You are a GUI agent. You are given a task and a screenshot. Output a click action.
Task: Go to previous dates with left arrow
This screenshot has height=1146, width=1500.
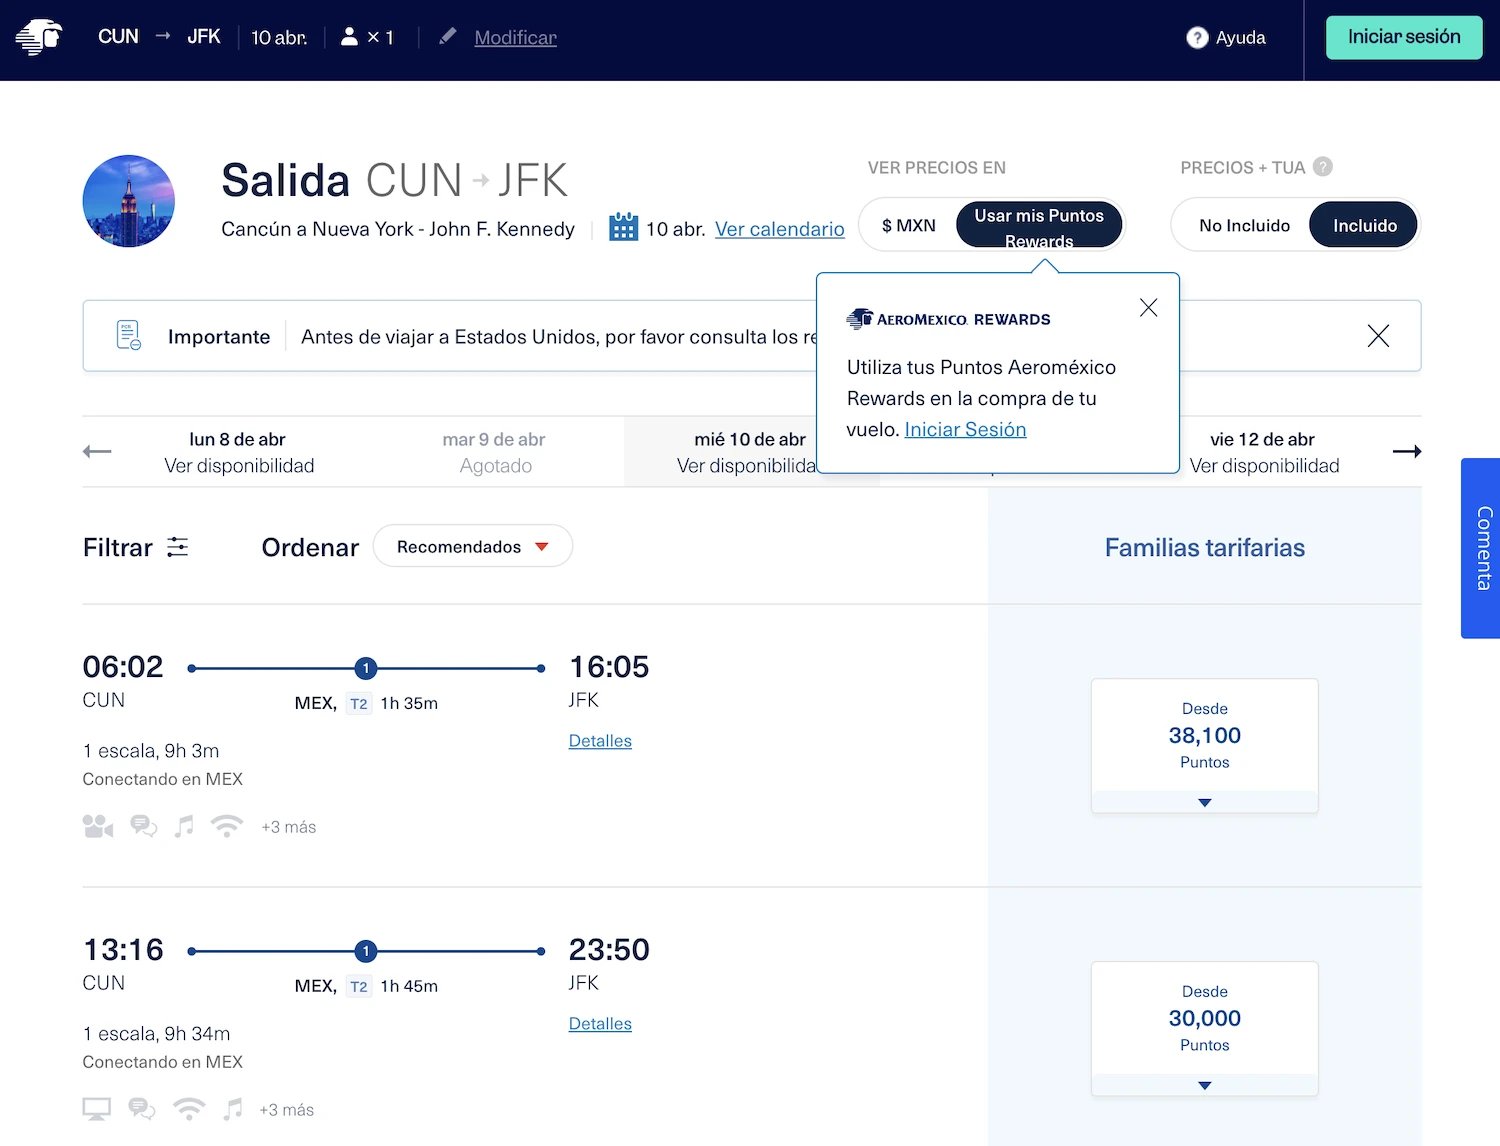click(97, 452)
